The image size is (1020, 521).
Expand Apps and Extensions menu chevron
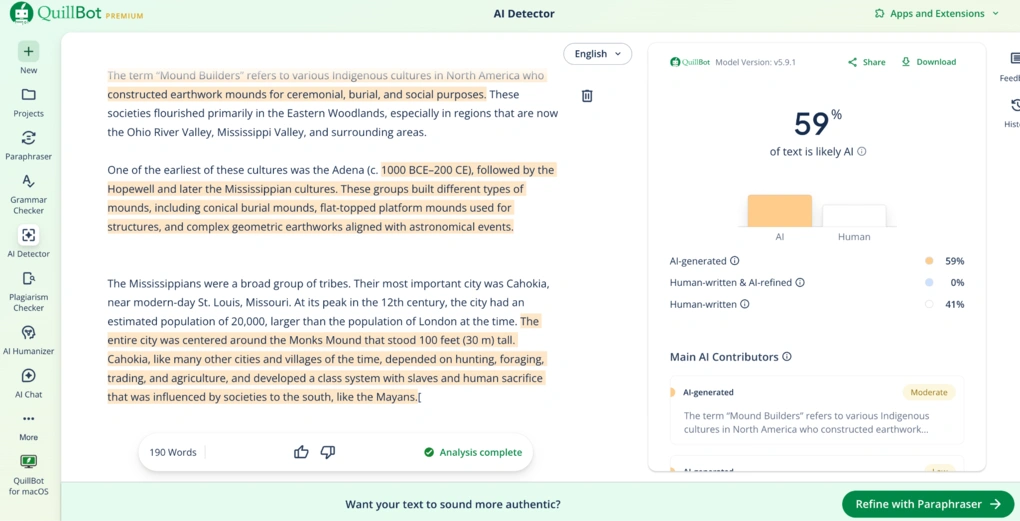pyautogui.click(x=995, y=14)
